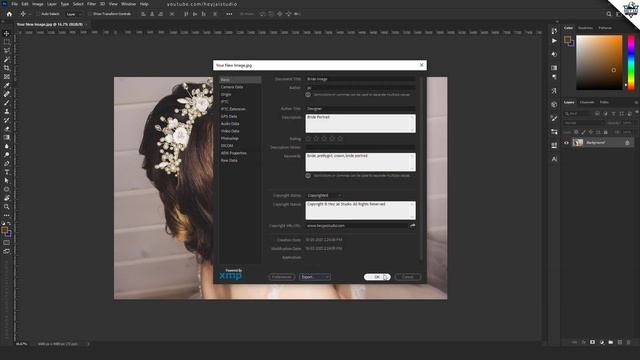Hide the Background layer eye icon
Screen dimensions: 640x360
[566, 143]
